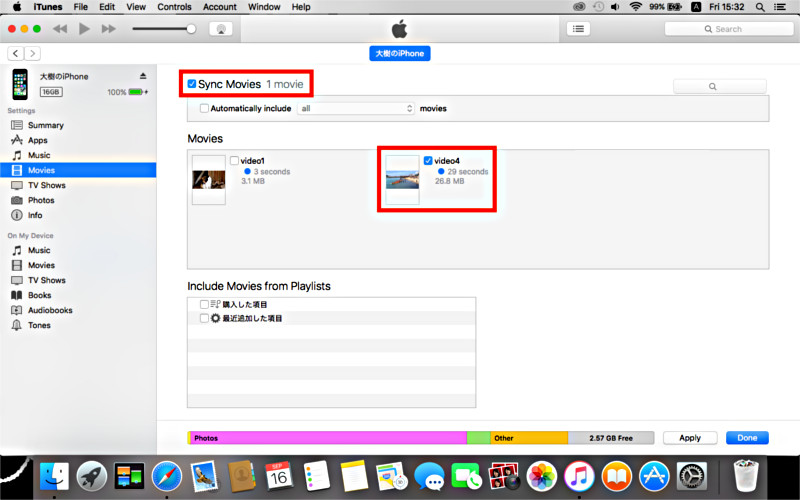Image resolution: width=800 pixels, height=500 pixels.
Task: Click the back navigation chevron
Action: click(16, 53)
